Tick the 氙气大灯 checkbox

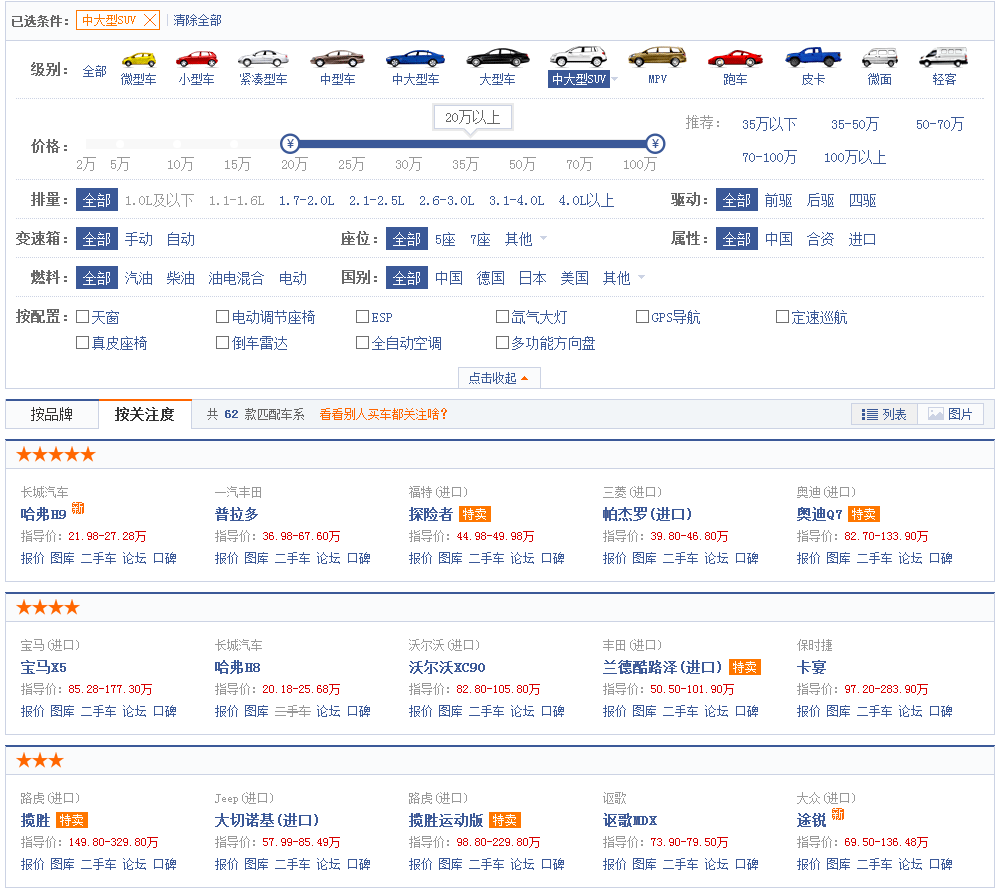[503, 316]
